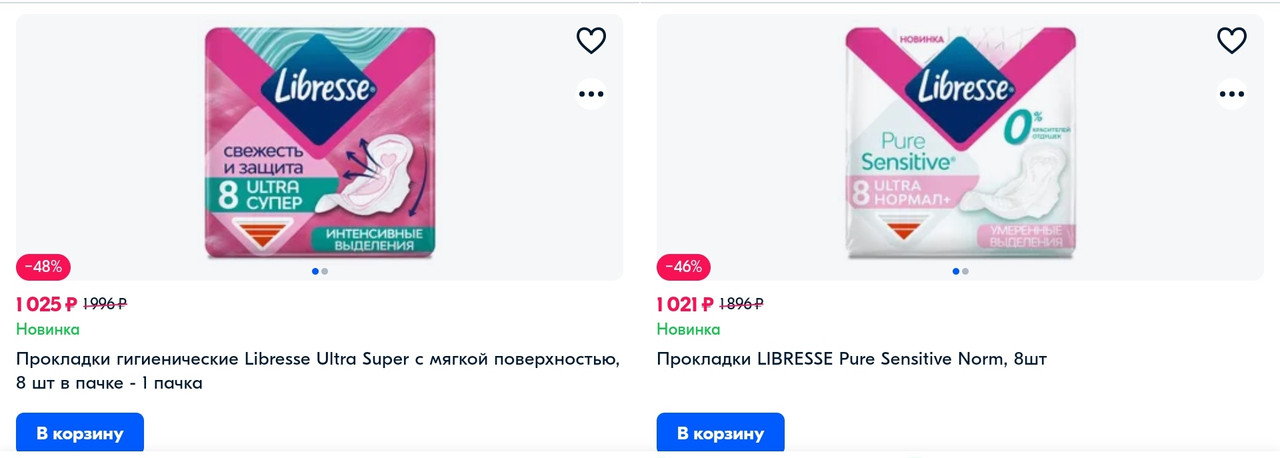The width and height of the screenshot is (1280, 458).
Task: Open the pink Libresse Ultra Super product image
Action: tap(320, 144)
